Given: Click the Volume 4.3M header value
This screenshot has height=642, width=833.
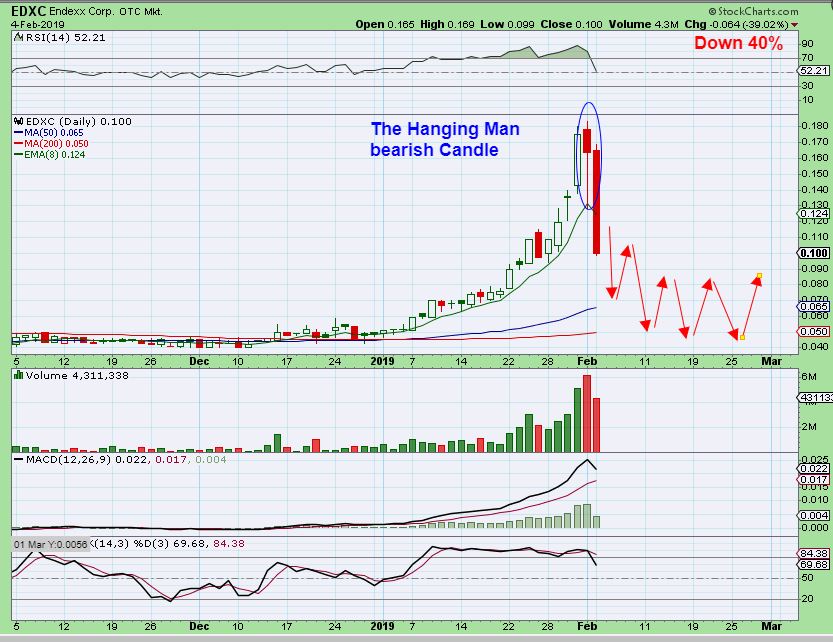Looking at the screenshot, I should click(643, 24).
